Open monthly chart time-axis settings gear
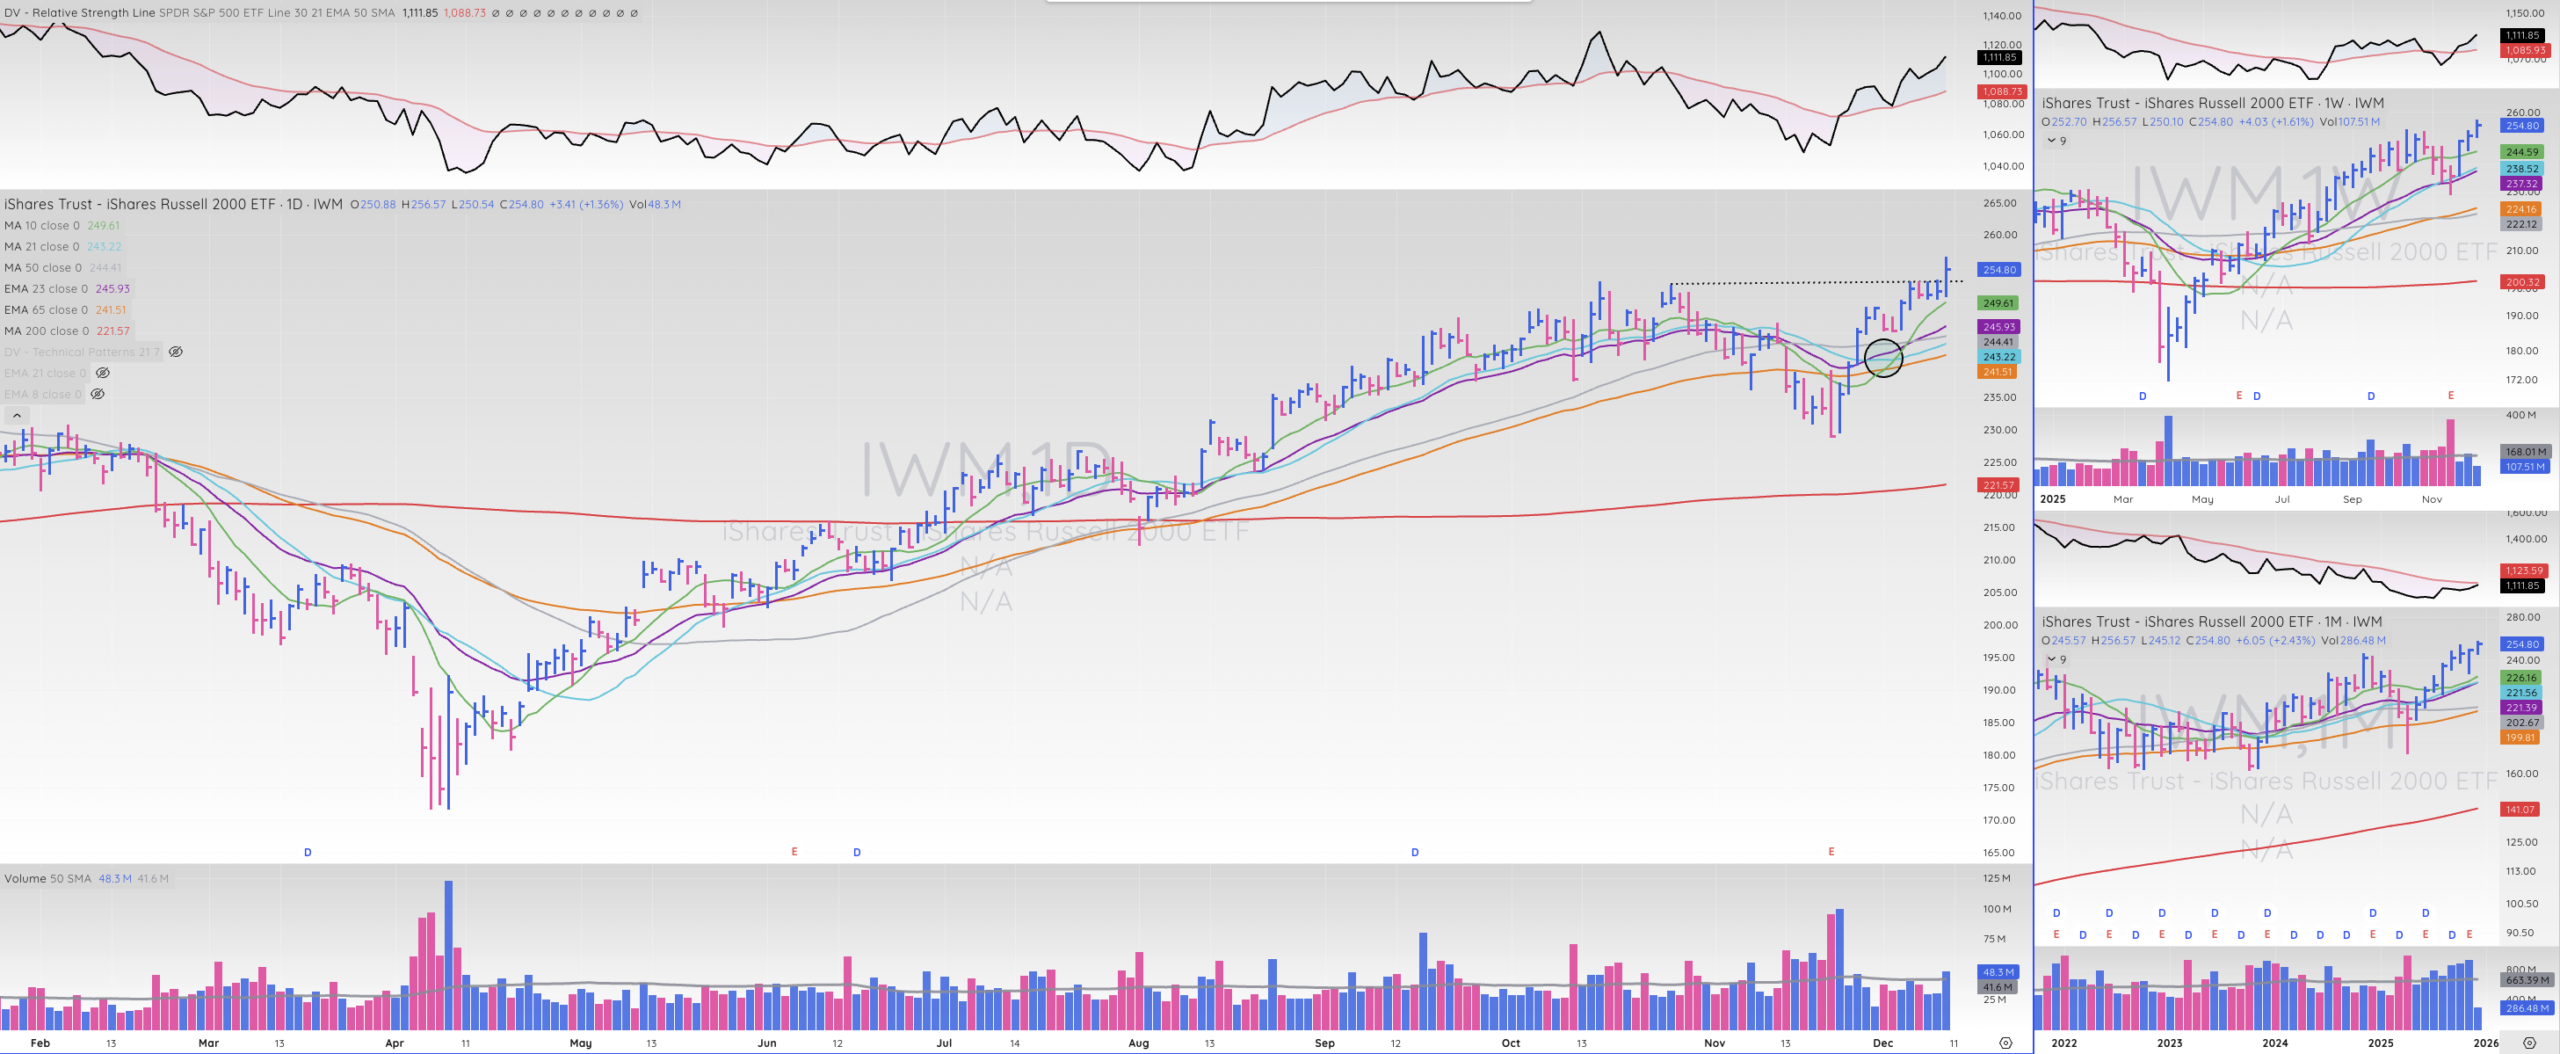This screenshot has height=1054, width=2560. coord(2529,1043)
